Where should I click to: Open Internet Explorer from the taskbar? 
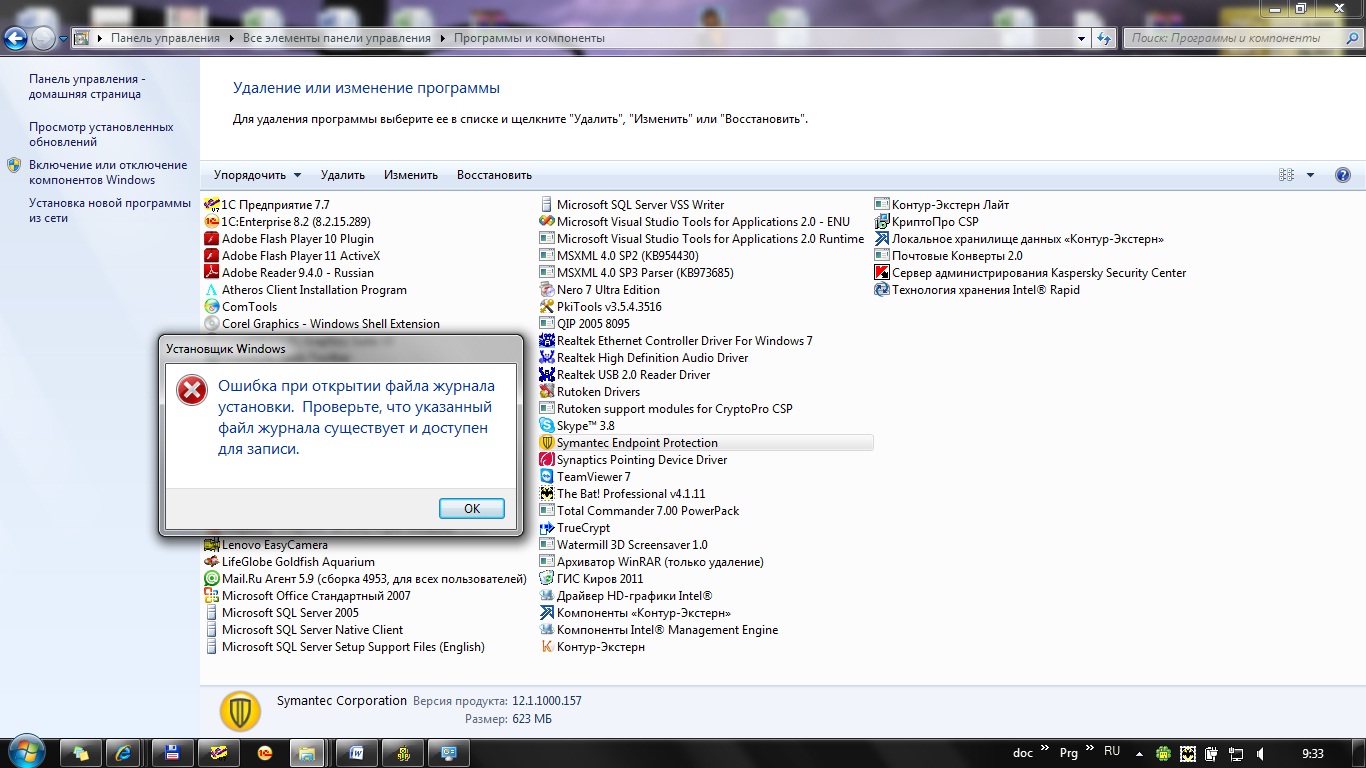coord(125,752)
